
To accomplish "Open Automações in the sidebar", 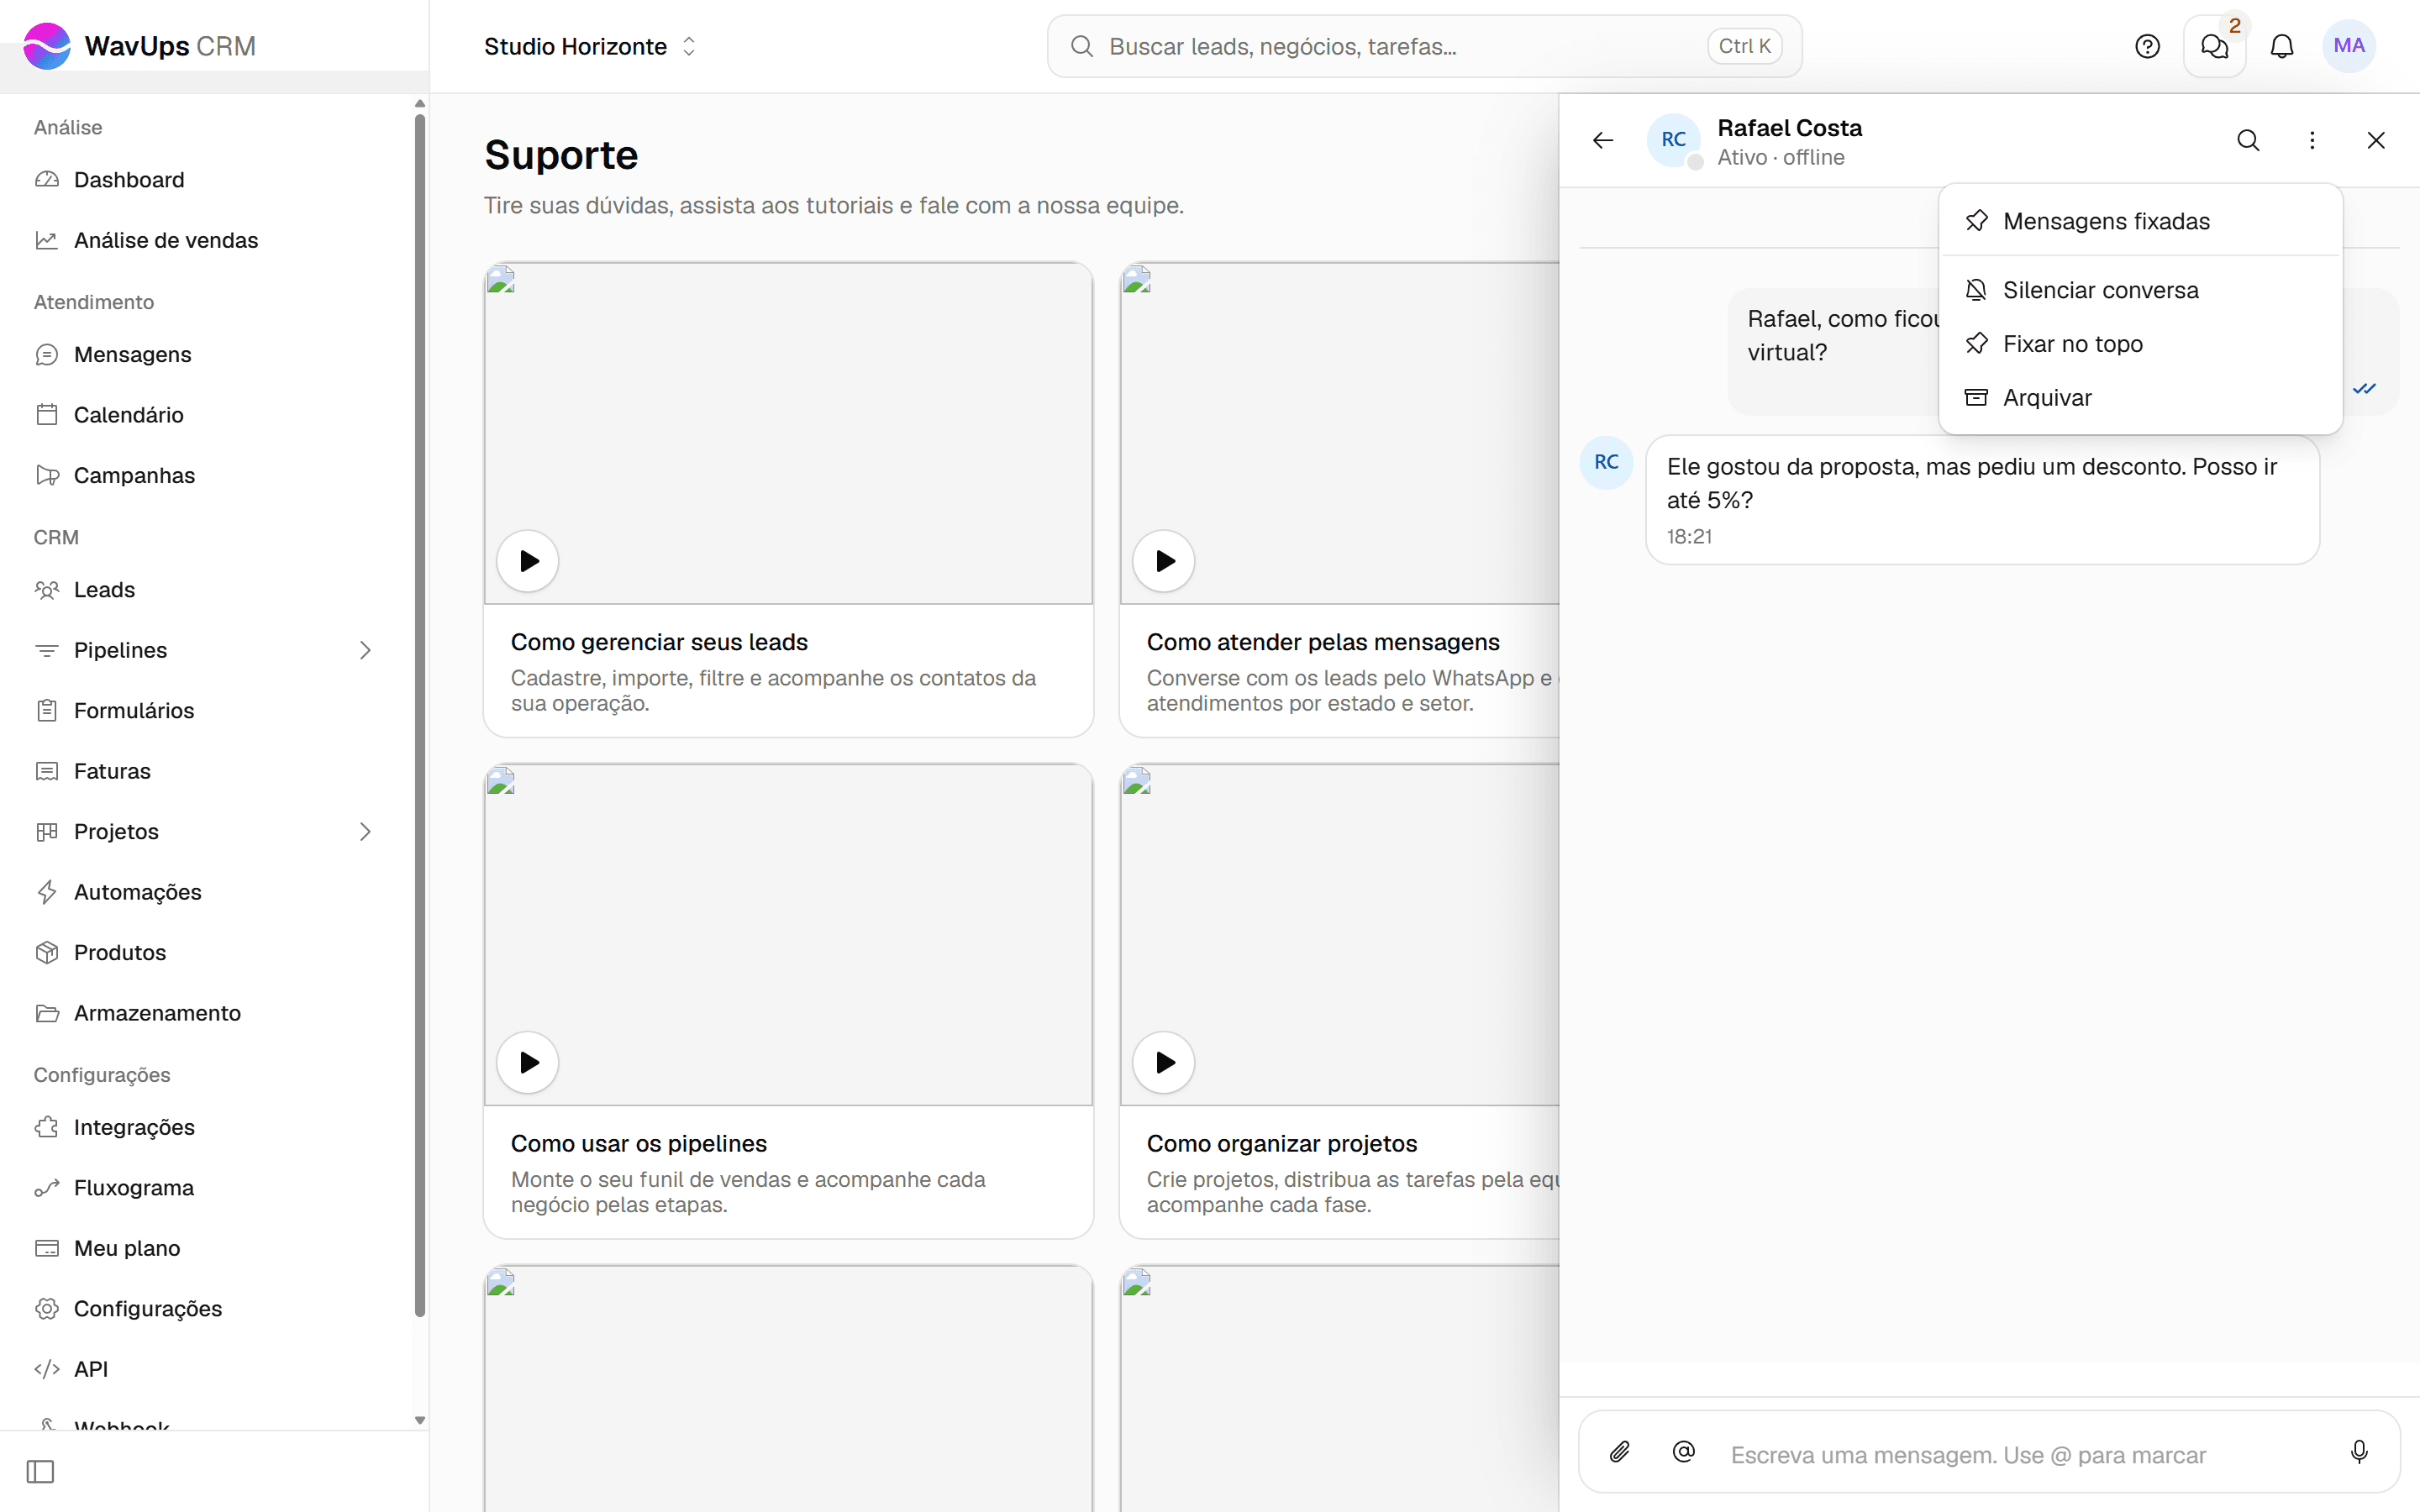I will [x=205, y=892].
